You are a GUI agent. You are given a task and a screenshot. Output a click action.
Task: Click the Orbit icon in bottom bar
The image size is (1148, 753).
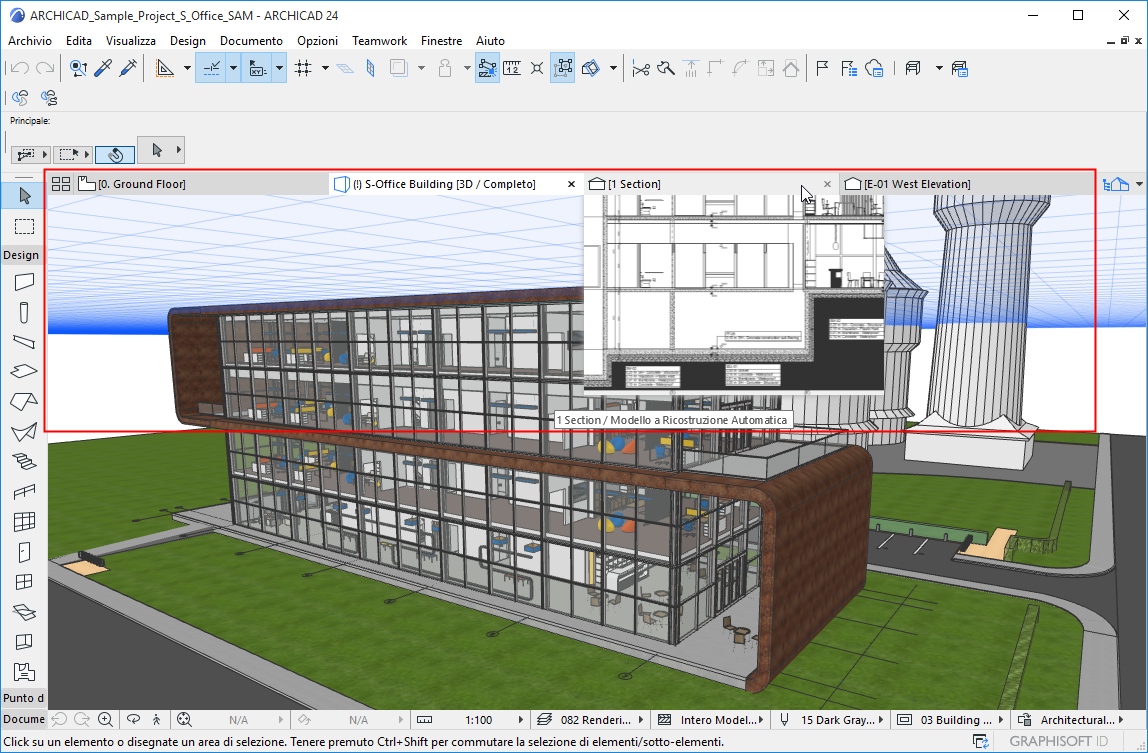coord(133,719)
